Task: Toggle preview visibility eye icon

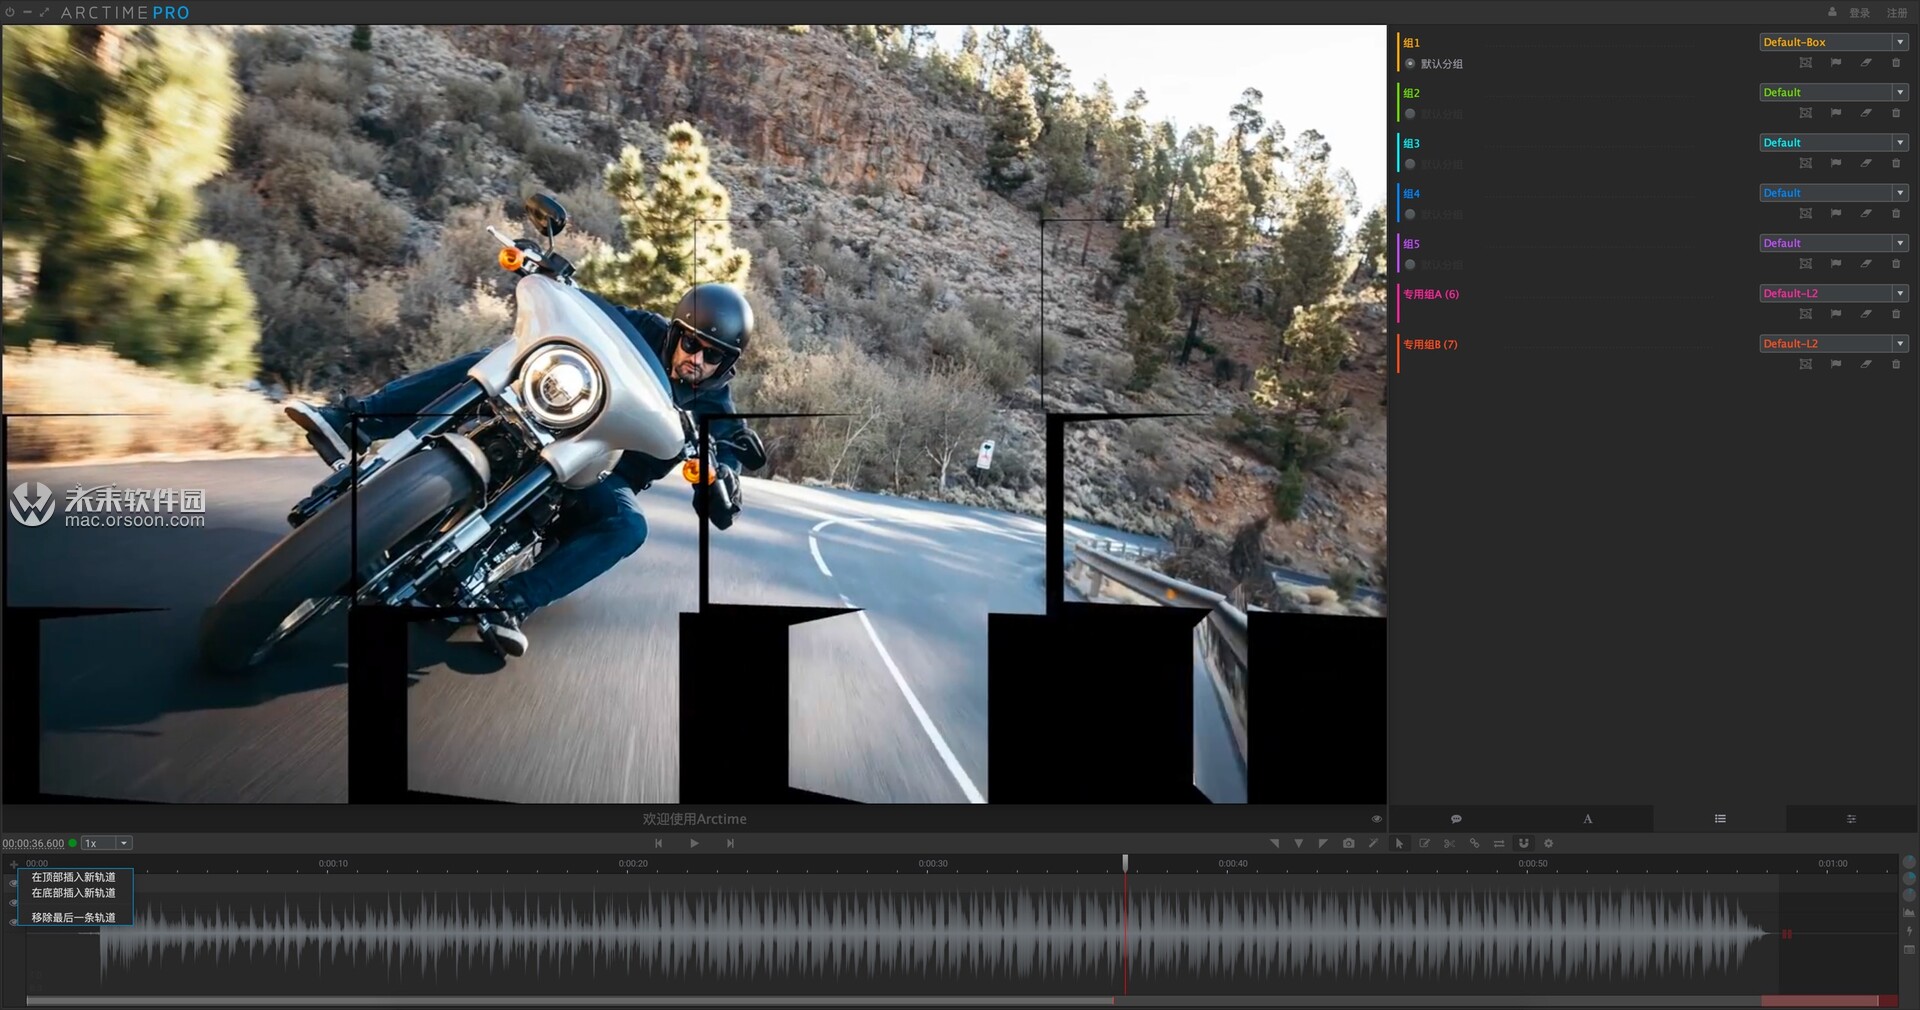Action: (1376, 819)
